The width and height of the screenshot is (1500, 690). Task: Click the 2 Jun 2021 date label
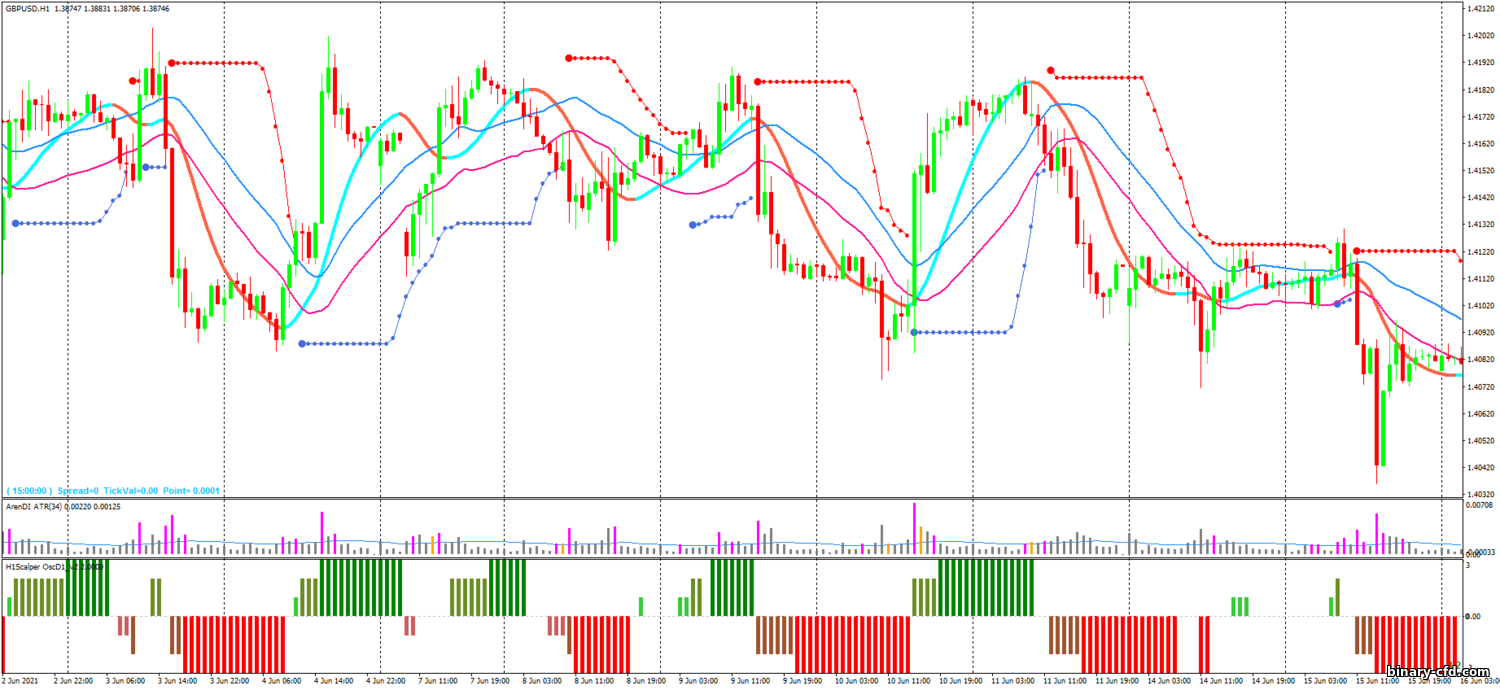(20, 681)
